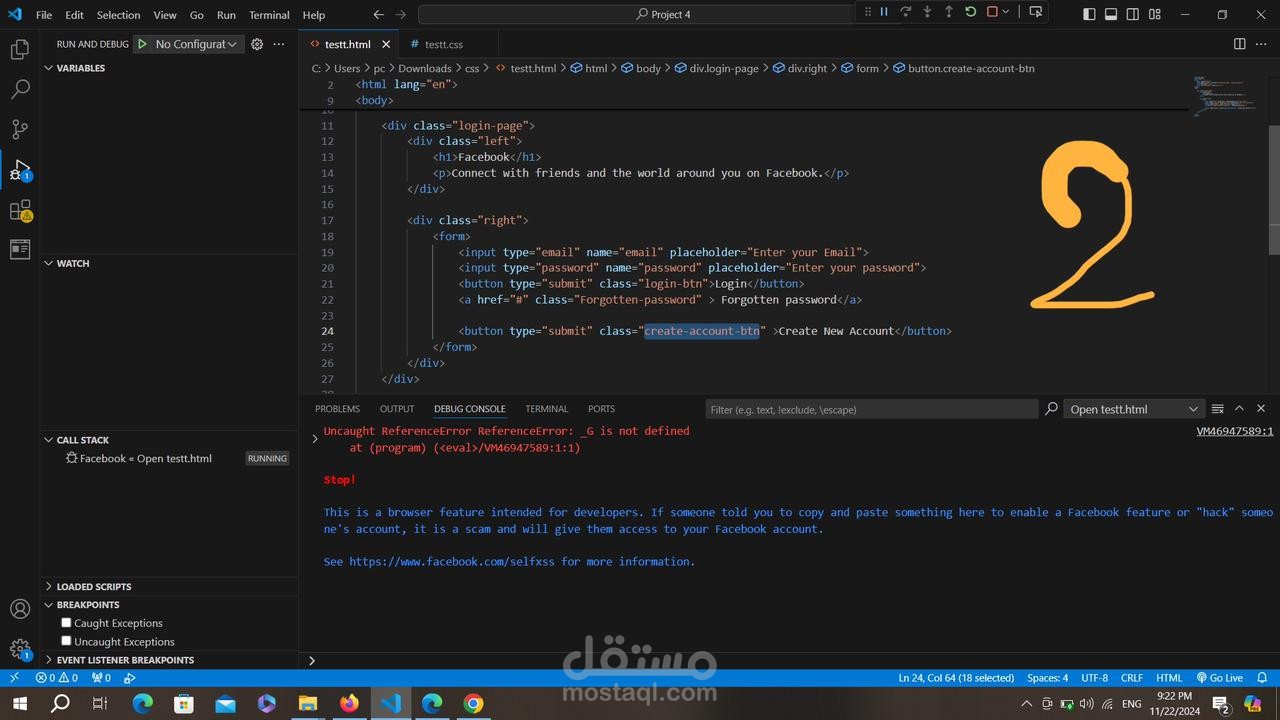
Task: Collapse the Variables section
Action: point(169,68)
